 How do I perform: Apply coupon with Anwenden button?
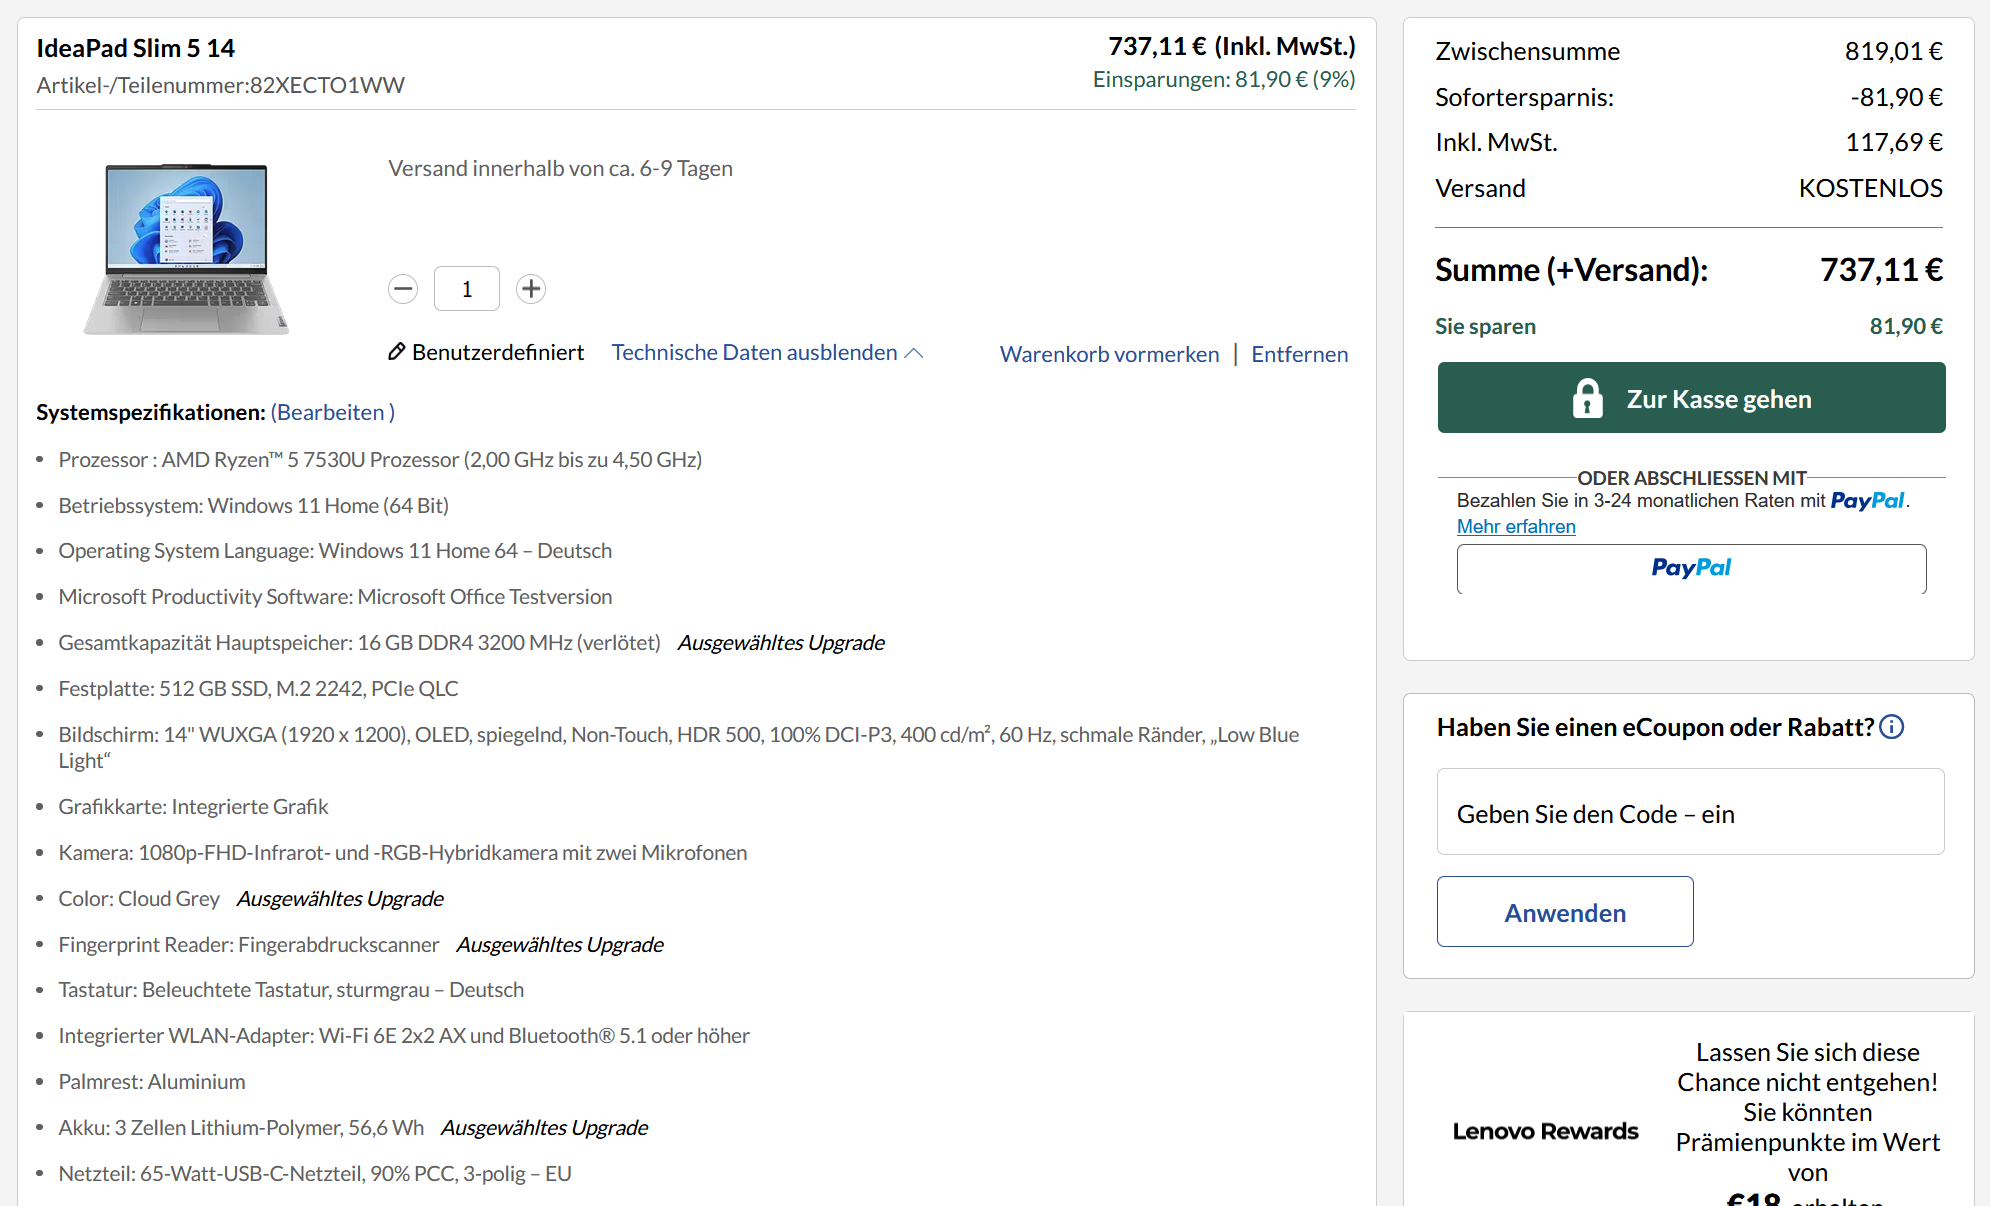[x=1565, y=912]
